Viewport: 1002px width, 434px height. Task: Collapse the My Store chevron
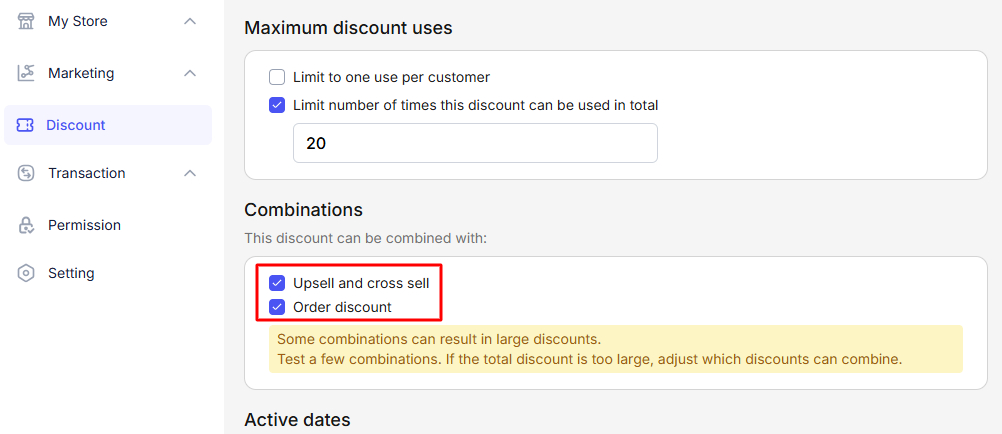(190, 21)
